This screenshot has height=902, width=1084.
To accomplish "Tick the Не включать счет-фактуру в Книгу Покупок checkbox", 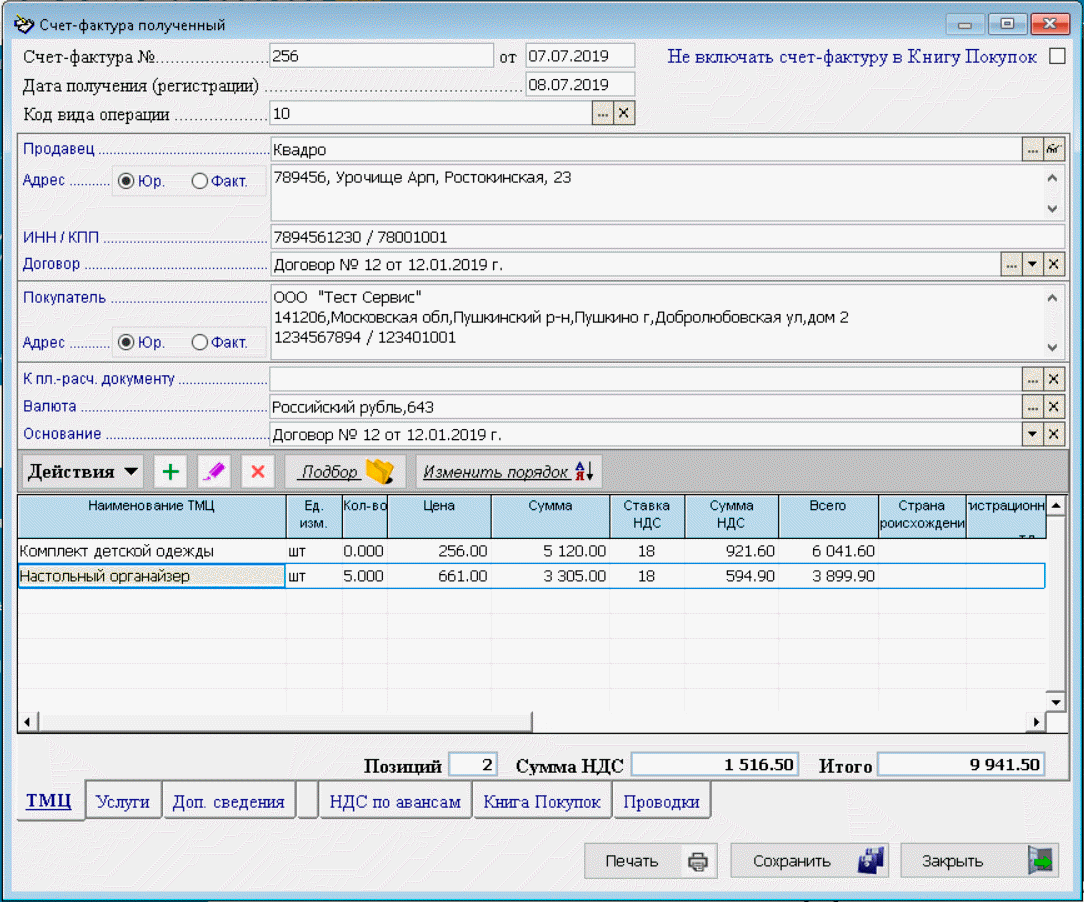I will pyautogui.click(x=1057, y=56).
